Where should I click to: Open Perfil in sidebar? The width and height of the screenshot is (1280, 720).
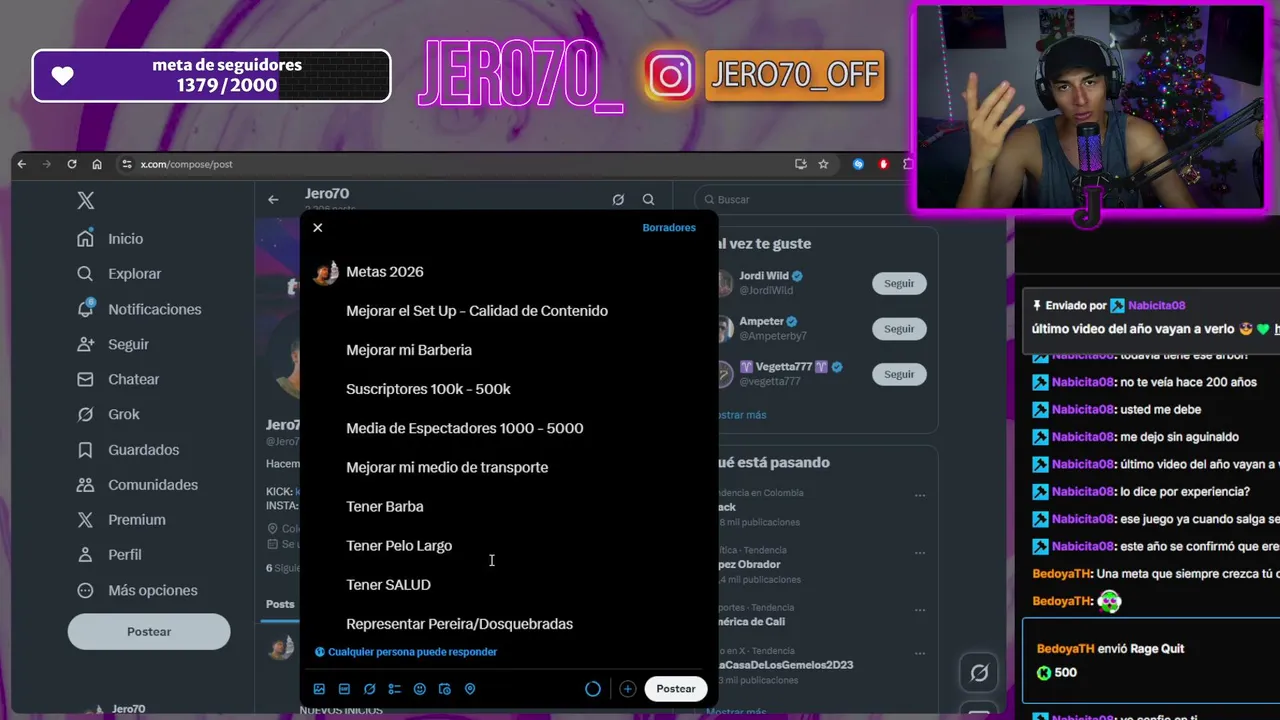coord(110,555)
